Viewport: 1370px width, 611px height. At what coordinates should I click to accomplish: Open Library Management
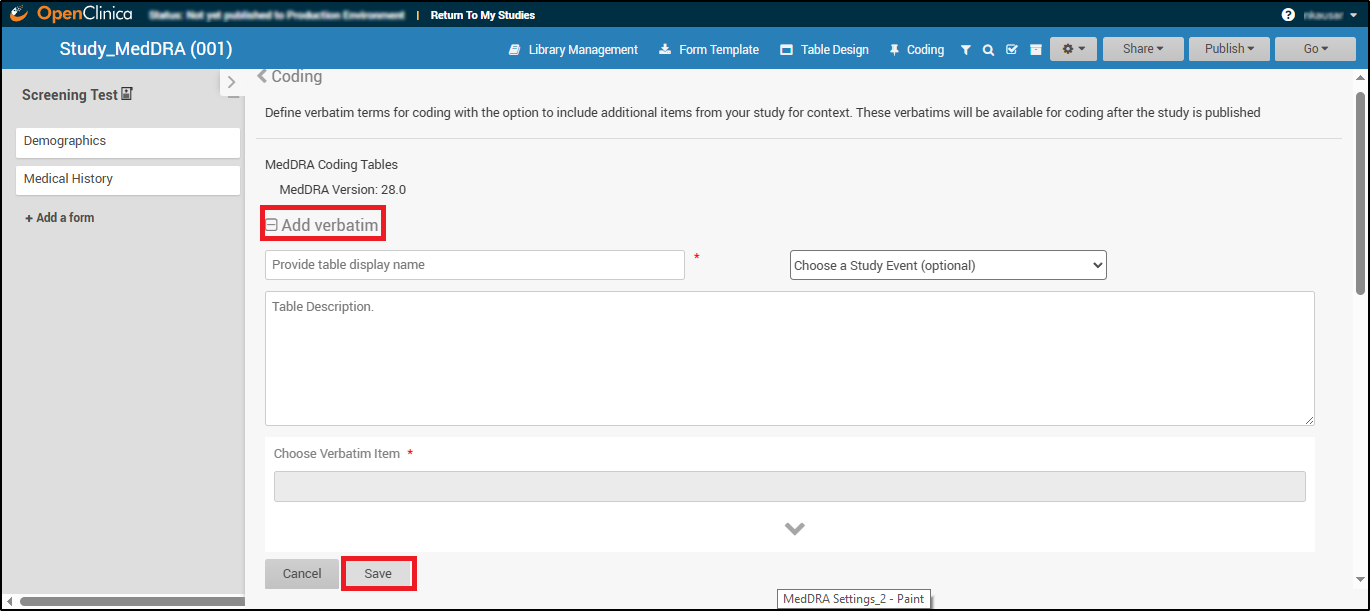click(573, 50)
